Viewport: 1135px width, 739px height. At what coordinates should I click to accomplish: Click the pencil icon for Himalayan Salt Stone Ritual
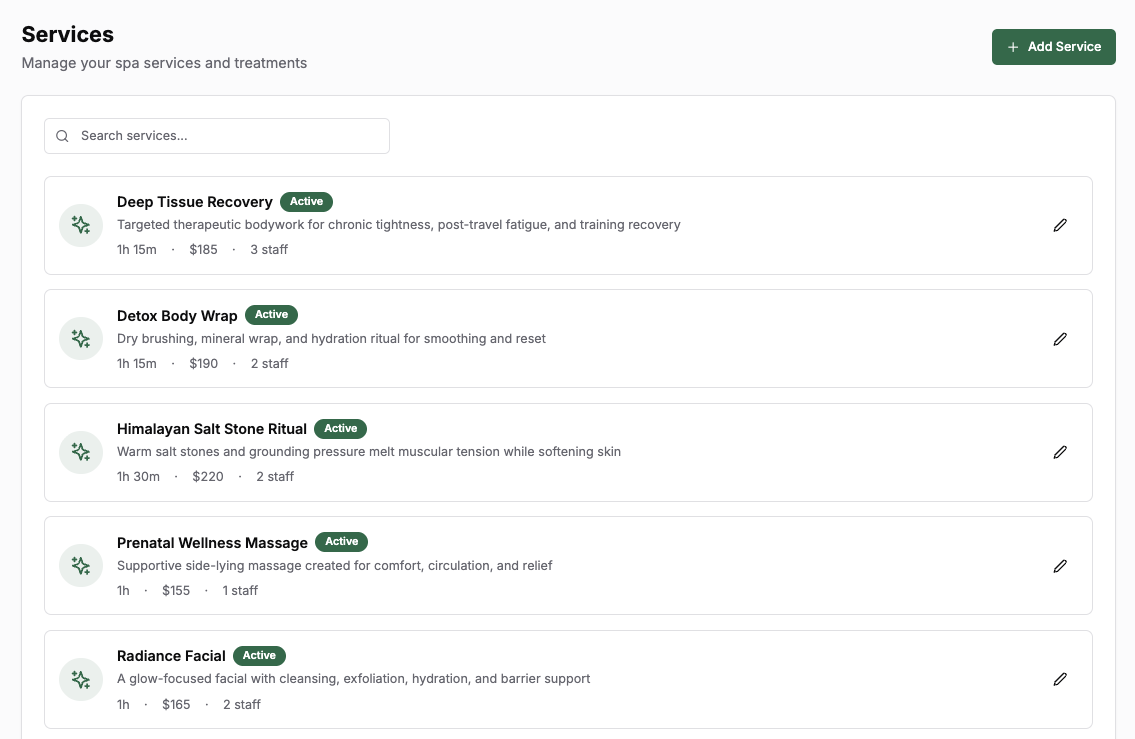1060,452
